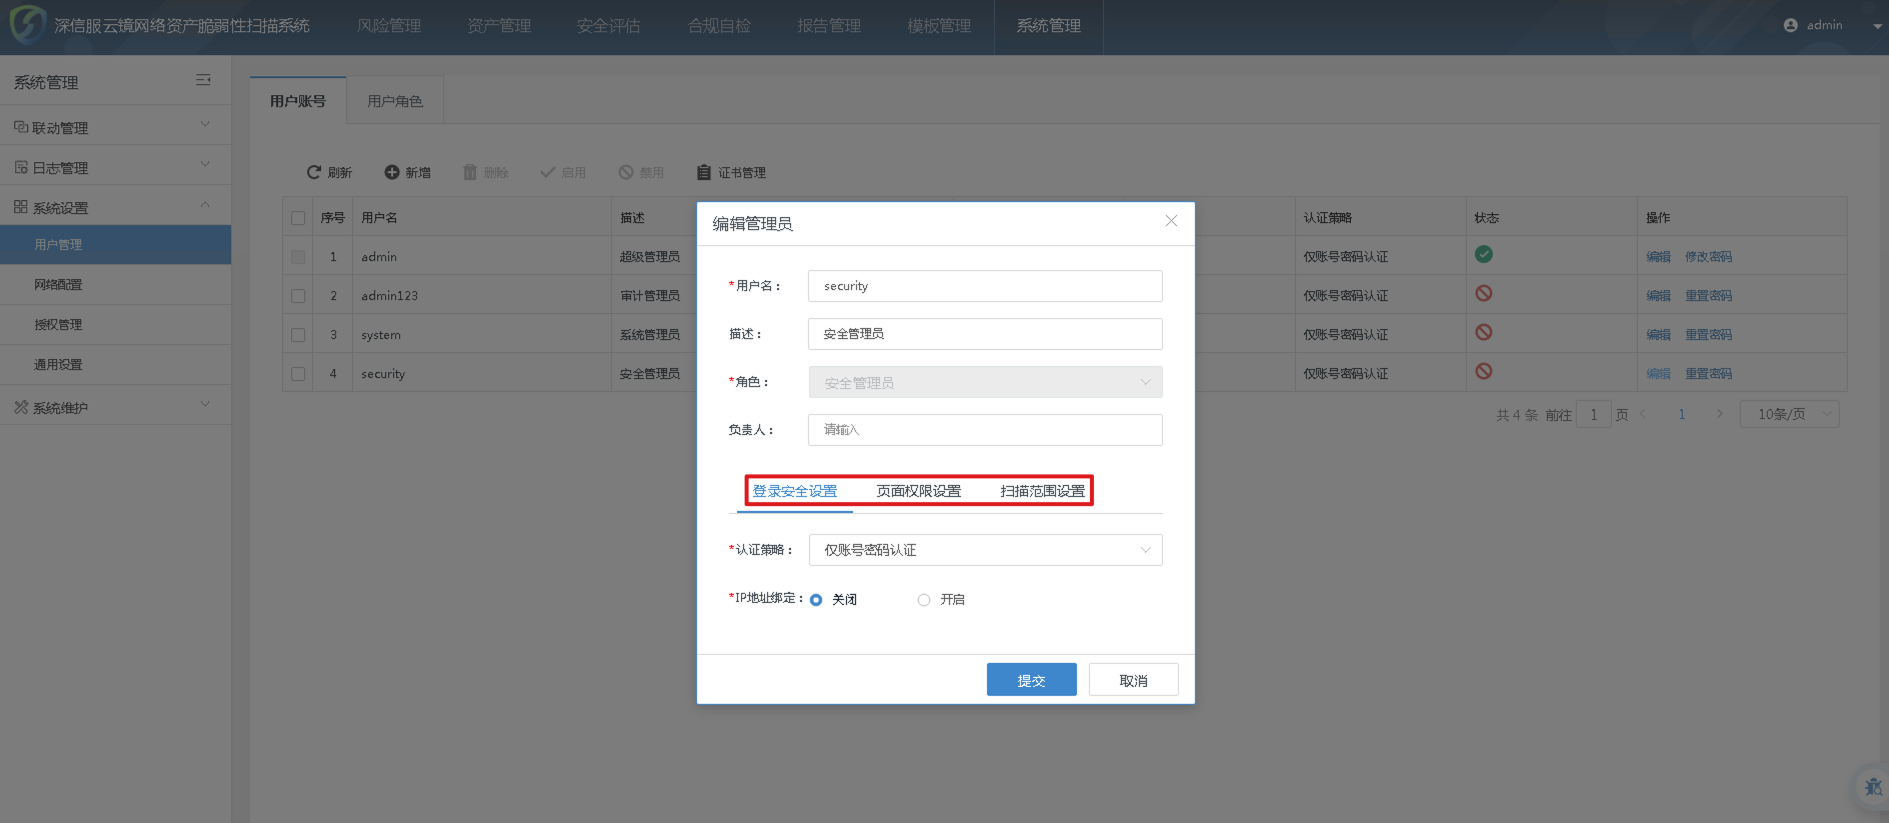Click the 系统设置 grid icon in sidebar
The width and height of the screenshot is (1889, 823).
[21, 207]
